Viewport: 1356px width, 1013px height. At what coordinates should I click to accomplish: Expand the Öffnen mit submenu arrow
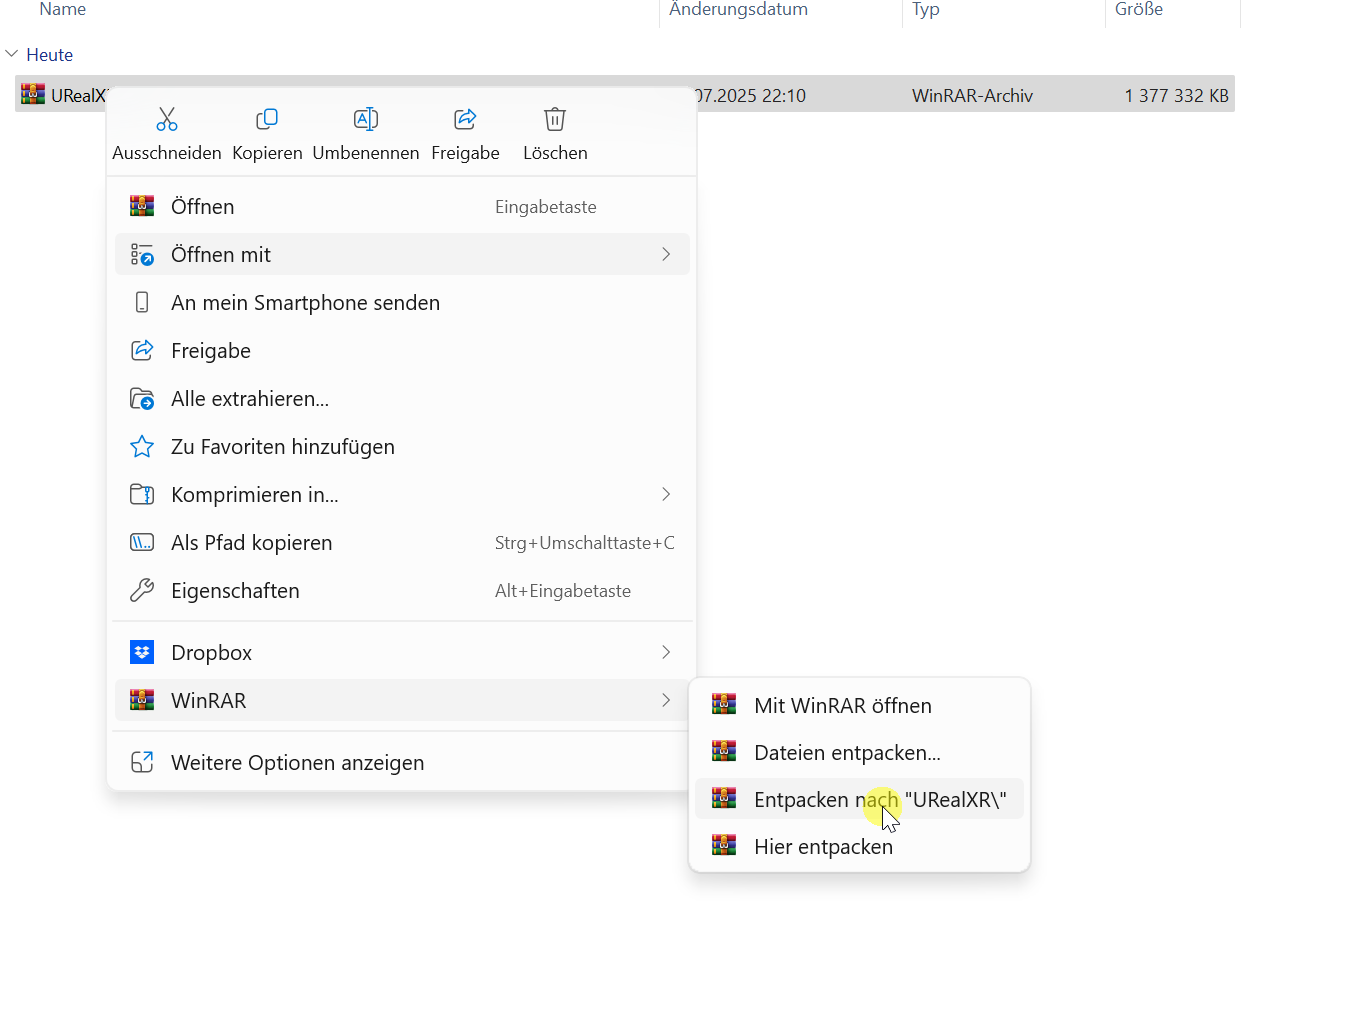666,255
